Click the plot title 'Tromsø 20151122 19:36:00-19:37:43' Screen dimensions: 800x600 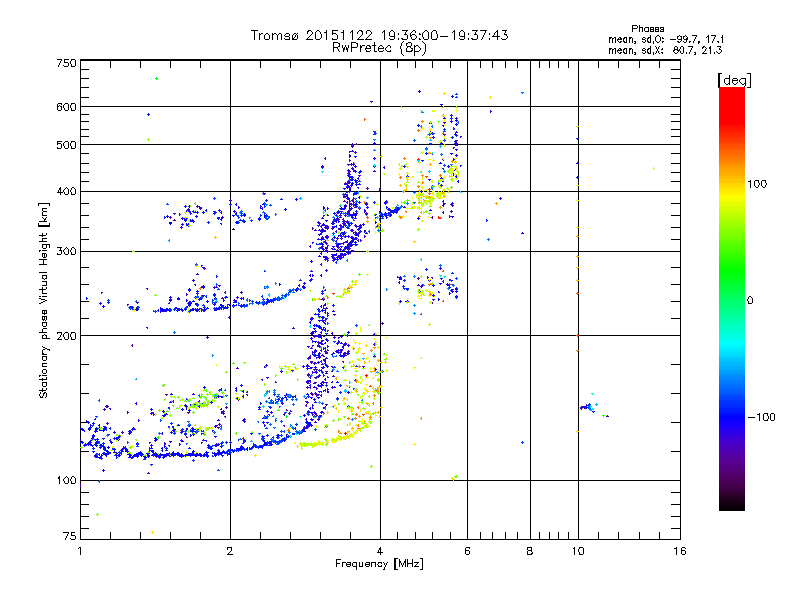tap(380, 35)
